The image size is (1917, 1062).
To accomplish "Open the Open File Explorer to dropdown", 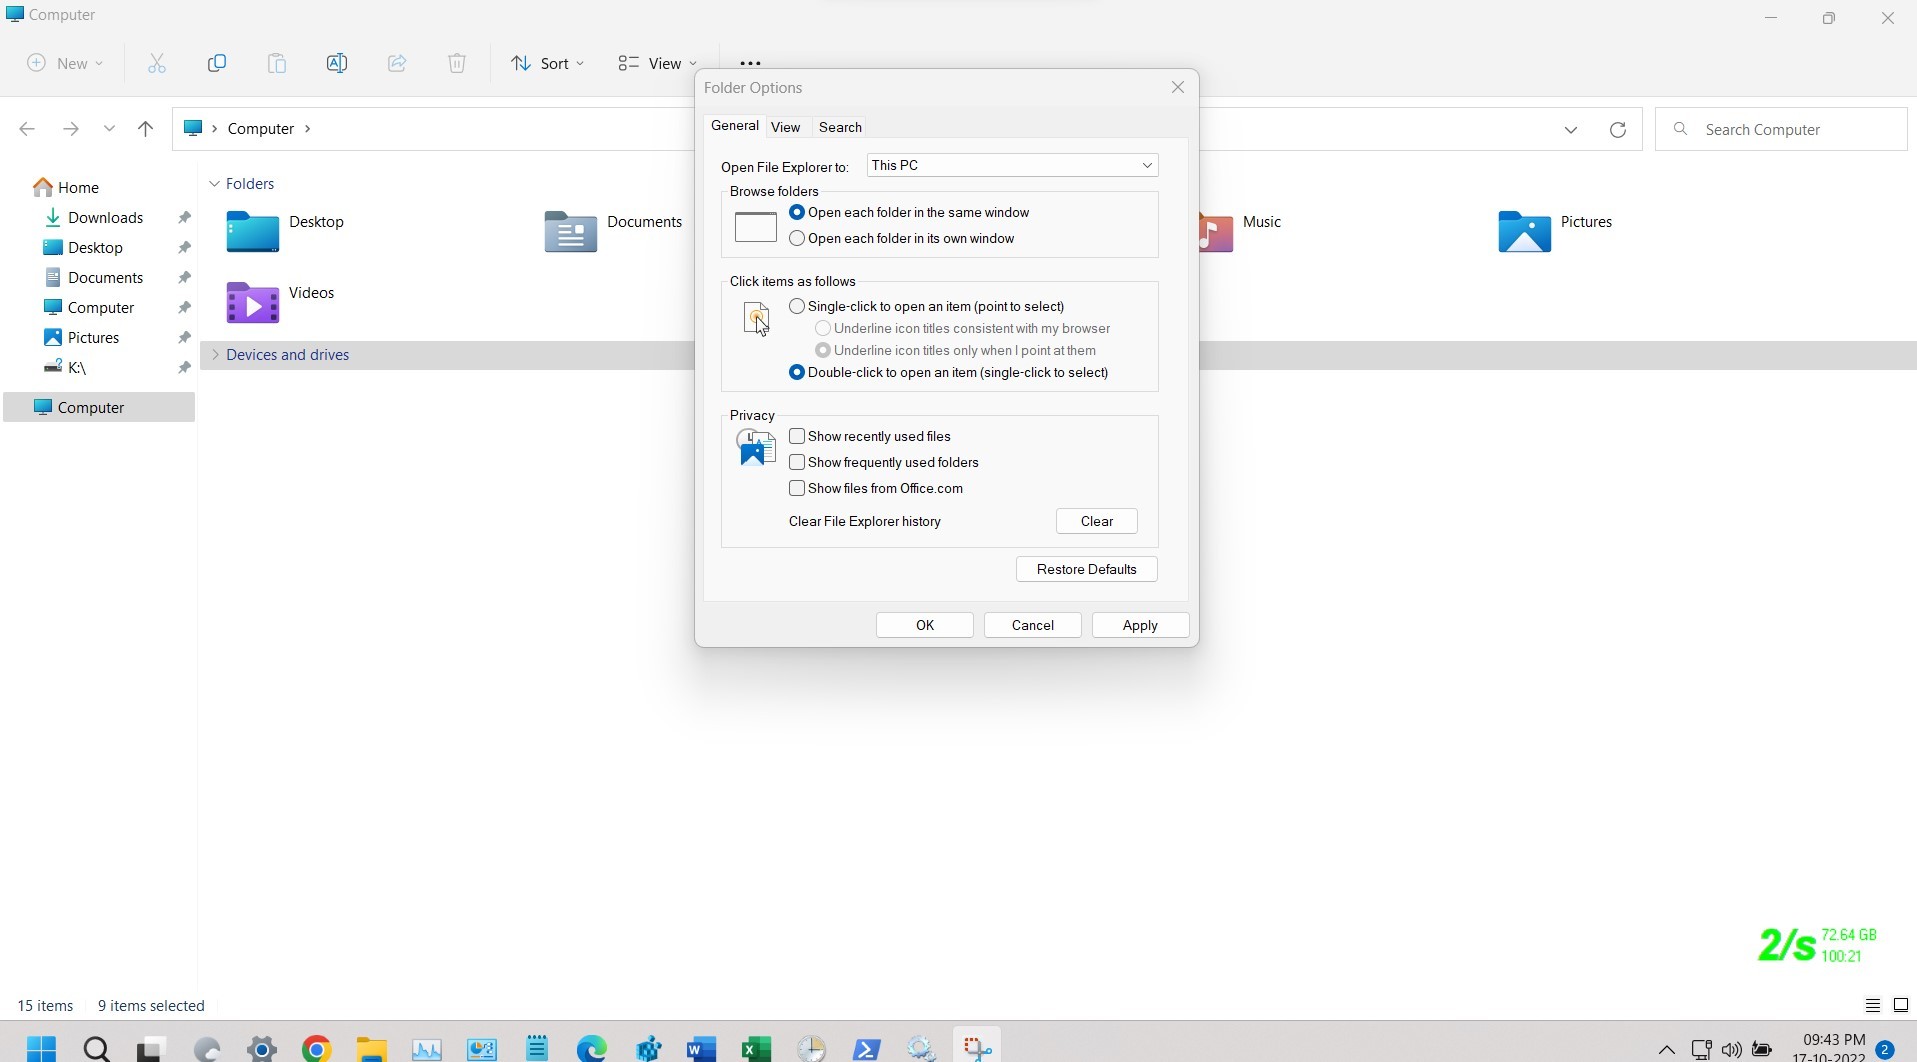I will pos(1012,165).
